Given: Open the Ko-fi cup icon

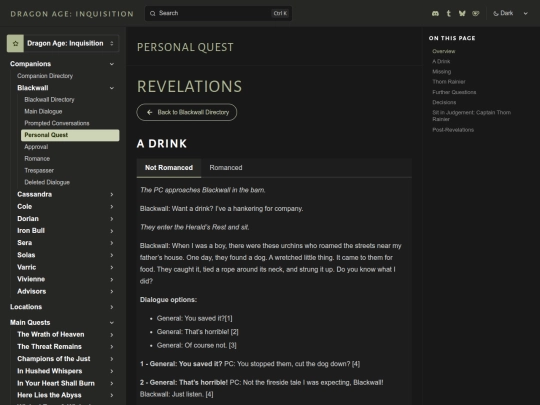Looking at the screenshot, I should pyautogui.click(x=476, y=13).
